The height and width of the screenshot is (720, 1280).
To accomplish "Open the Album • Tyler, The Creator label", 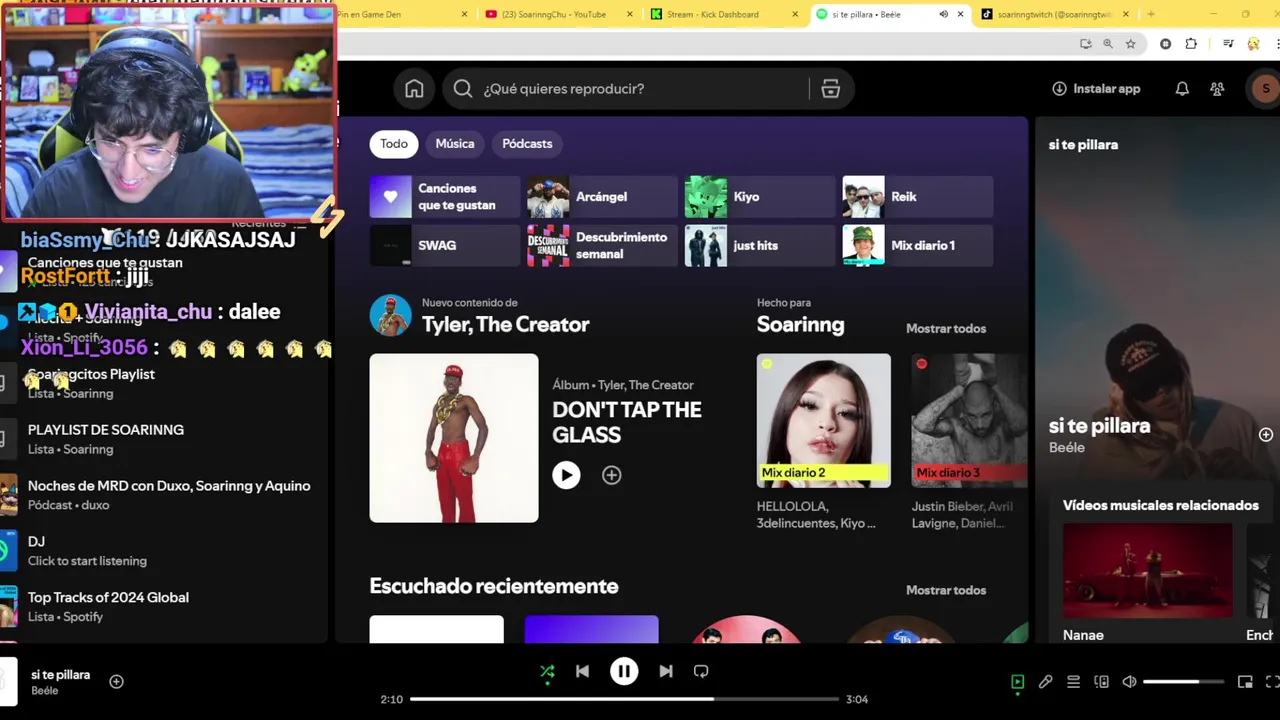I will point(623,385).
